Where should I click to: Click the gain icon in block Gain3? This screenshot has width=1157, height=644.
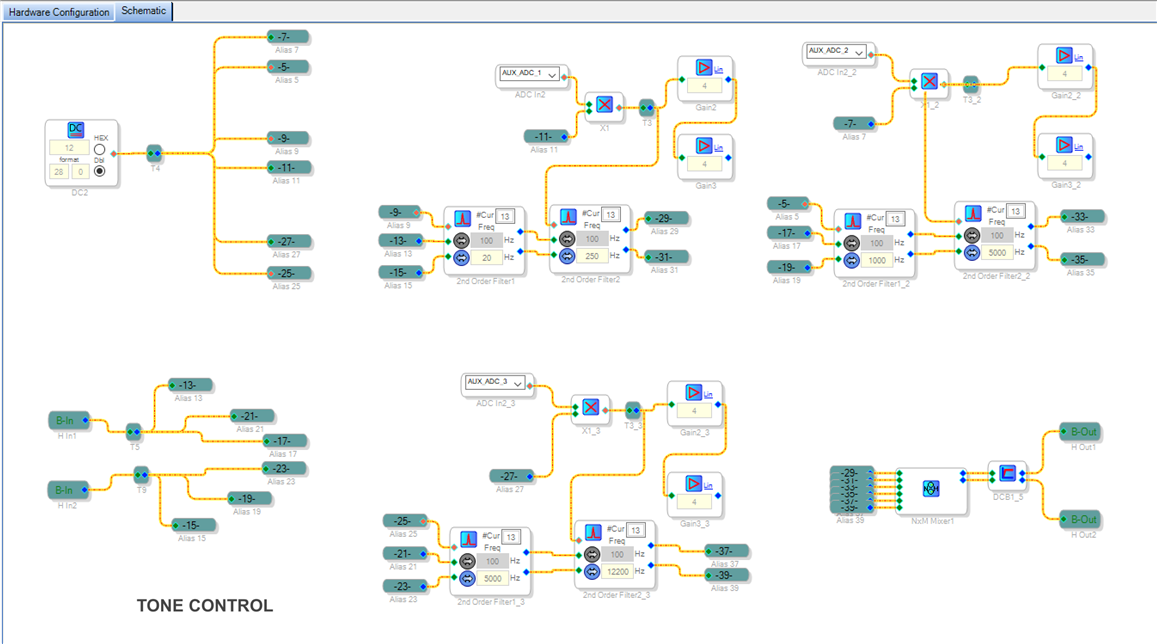coord(704,146)
